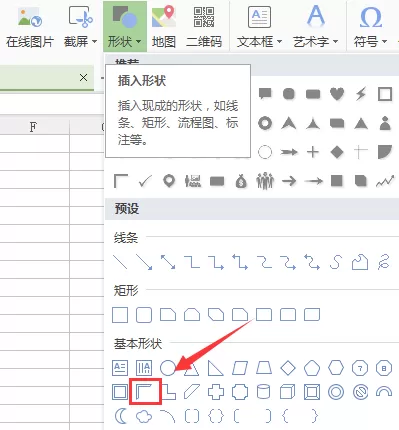Select the heptagon shape labeled 7

(x=360, y=368)
